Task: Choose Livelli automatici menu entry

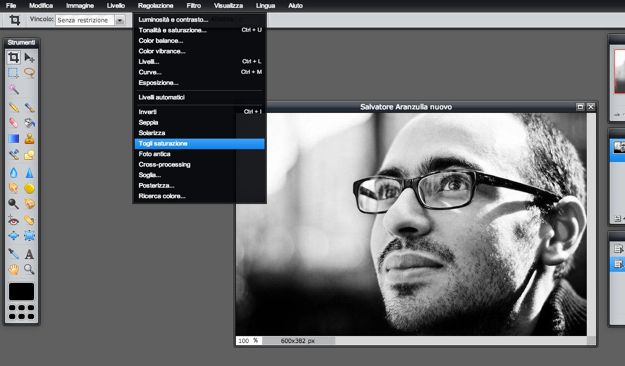Action: 199,97
